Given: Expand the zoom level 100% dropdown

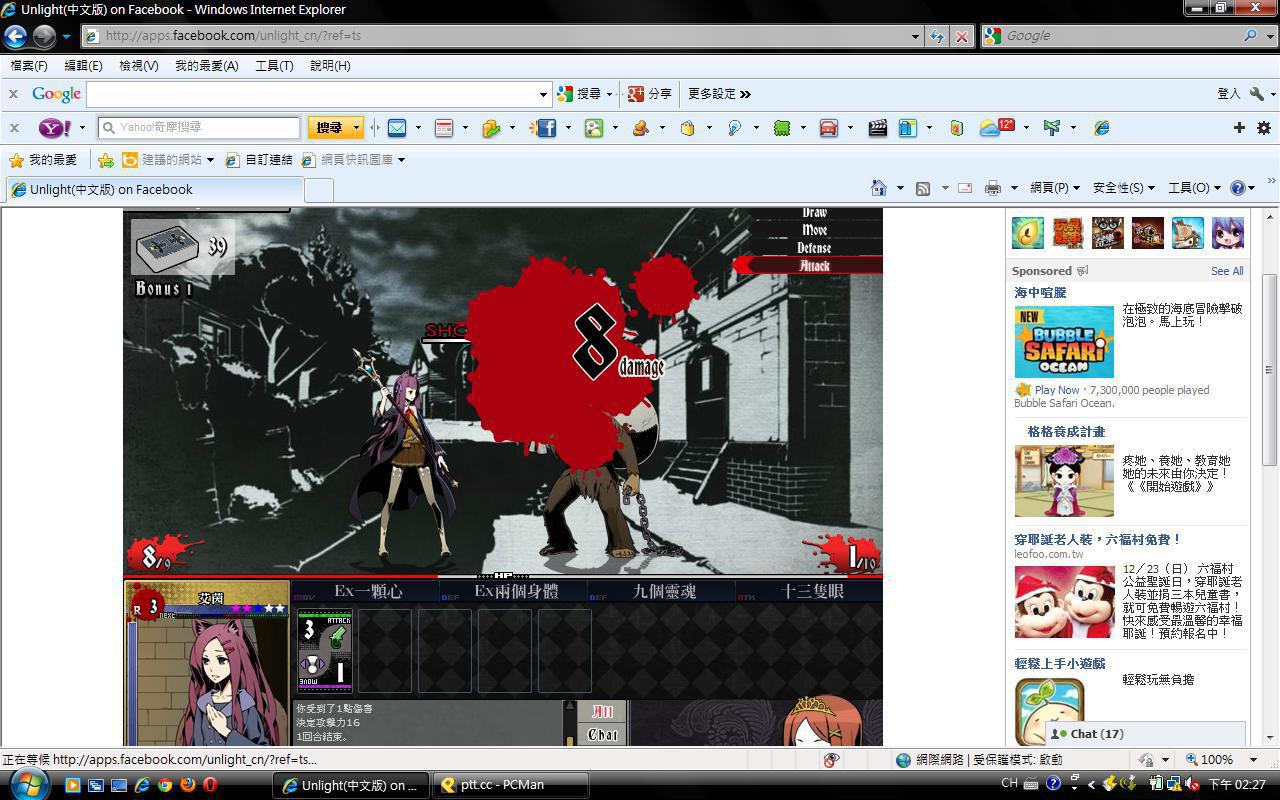Looking at the screenshot, I should [x=1252, y=760].
